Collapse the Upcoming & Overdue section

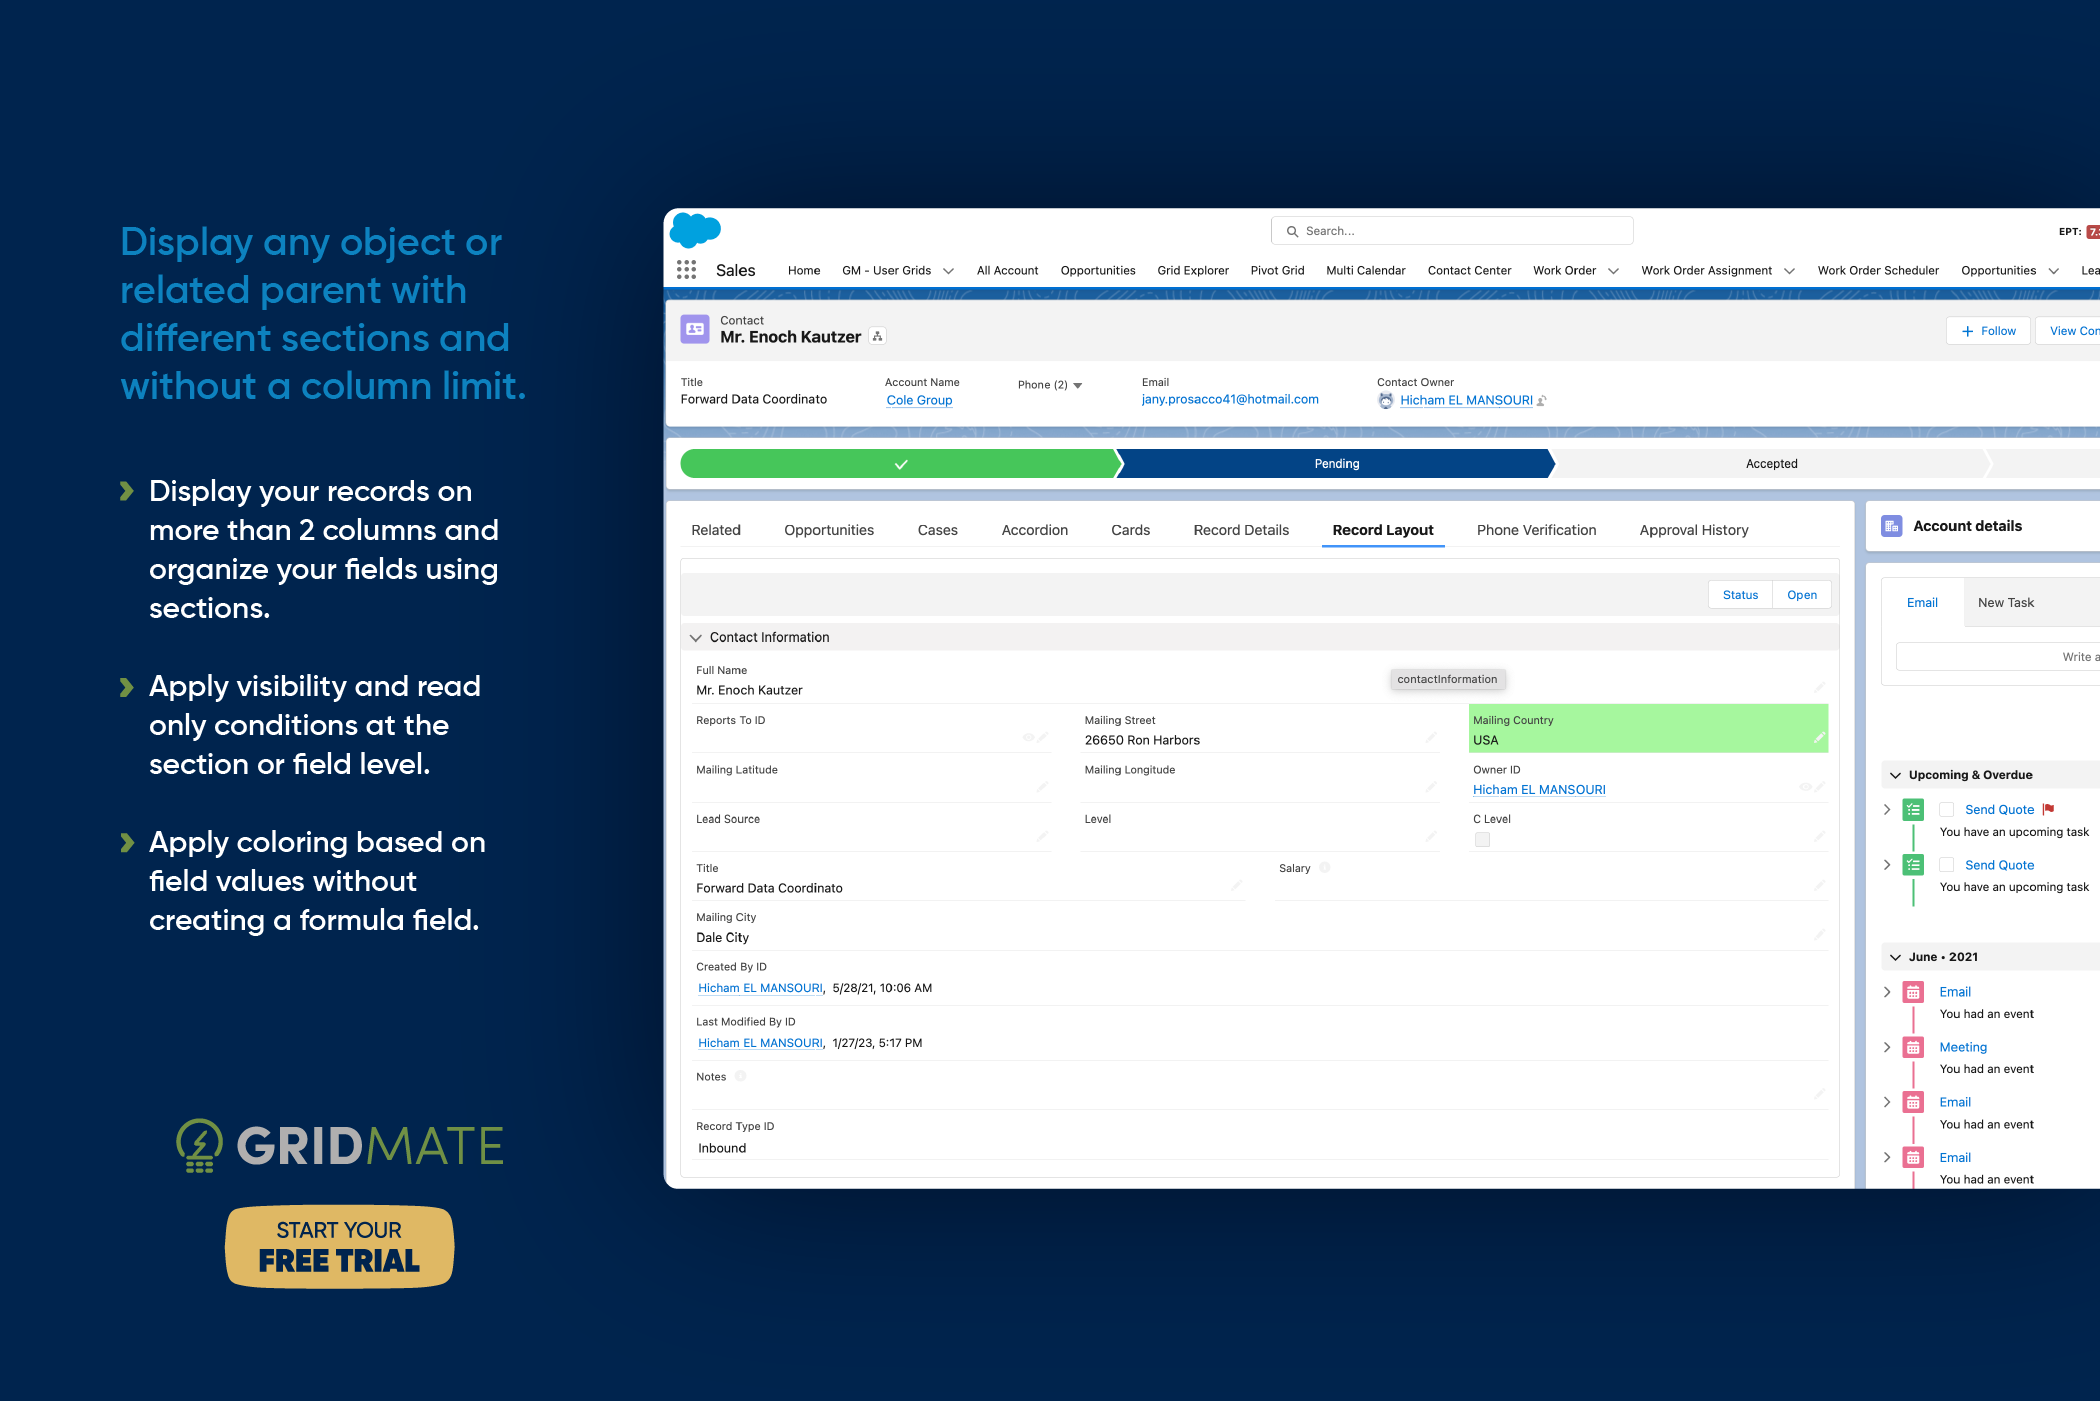[x=1895, y=775]
